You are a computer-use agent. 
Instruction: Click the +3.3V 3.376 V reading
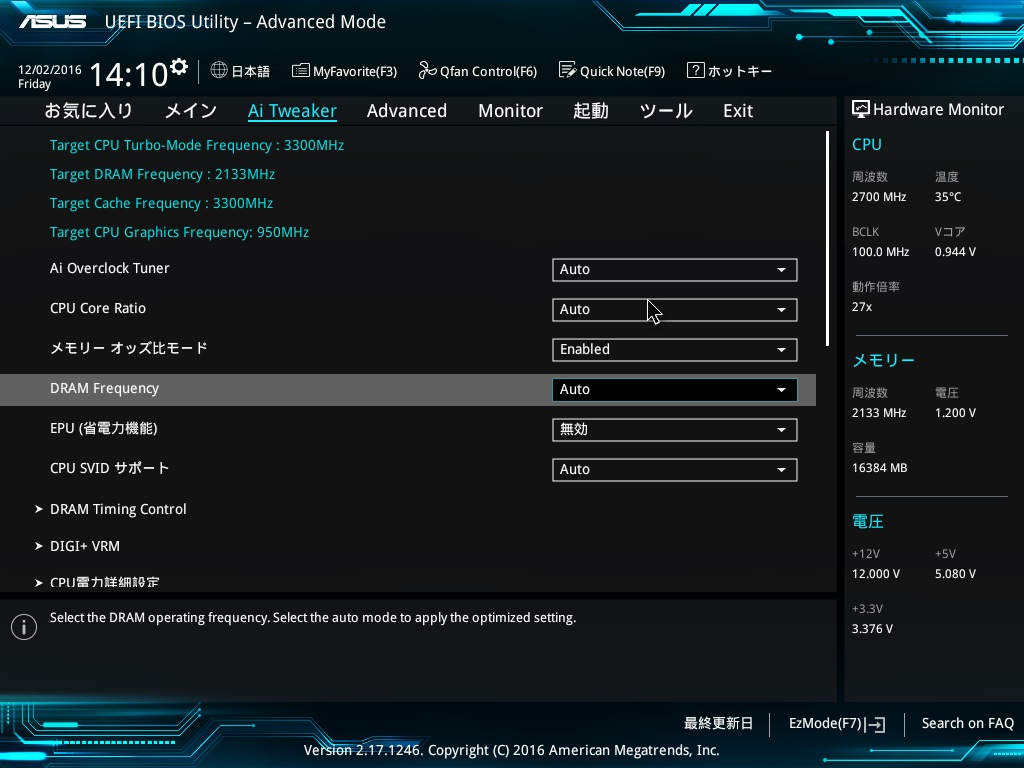tap(872, 628)
